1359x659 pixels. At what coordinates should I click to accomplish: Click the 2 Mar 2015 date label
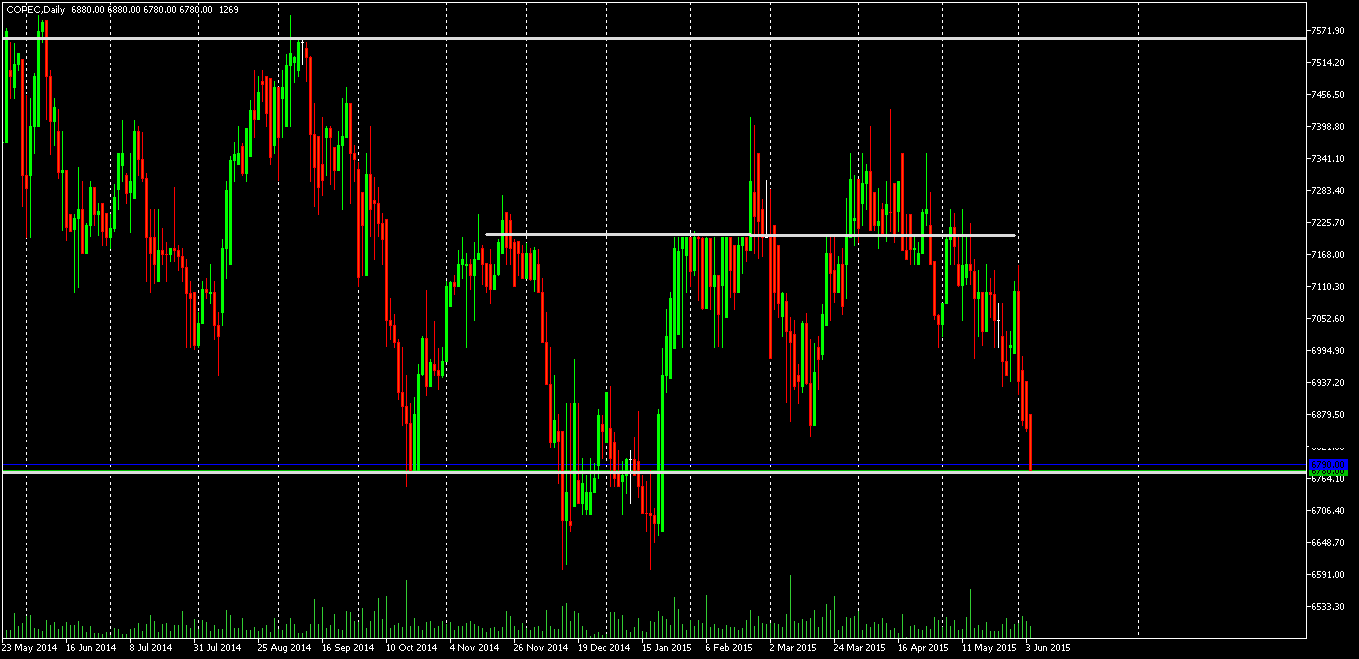pos(792,648)
